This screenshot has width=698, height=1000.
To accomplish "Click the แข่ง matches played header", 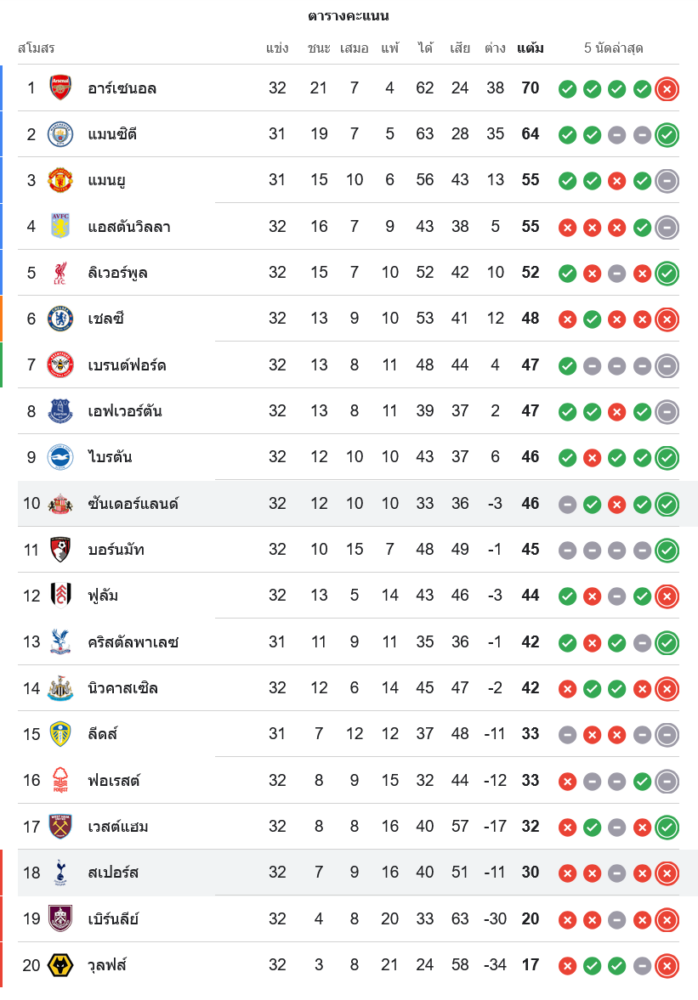I will point(277,48).
